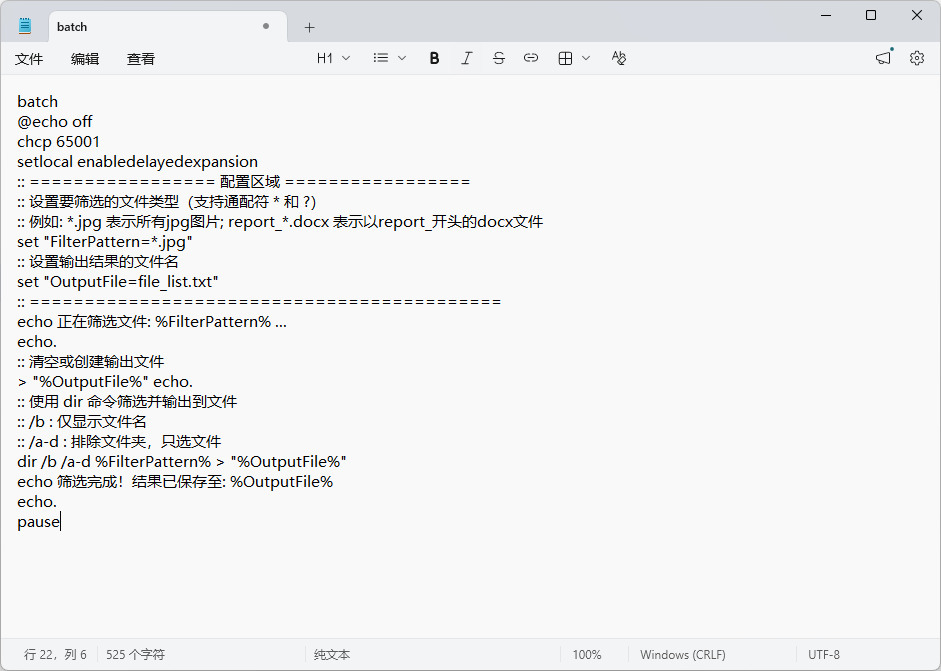Screen dimensions: 941x671
Task: Click the ':: 清空或创建输出文件' comment line
Action: 91,362
